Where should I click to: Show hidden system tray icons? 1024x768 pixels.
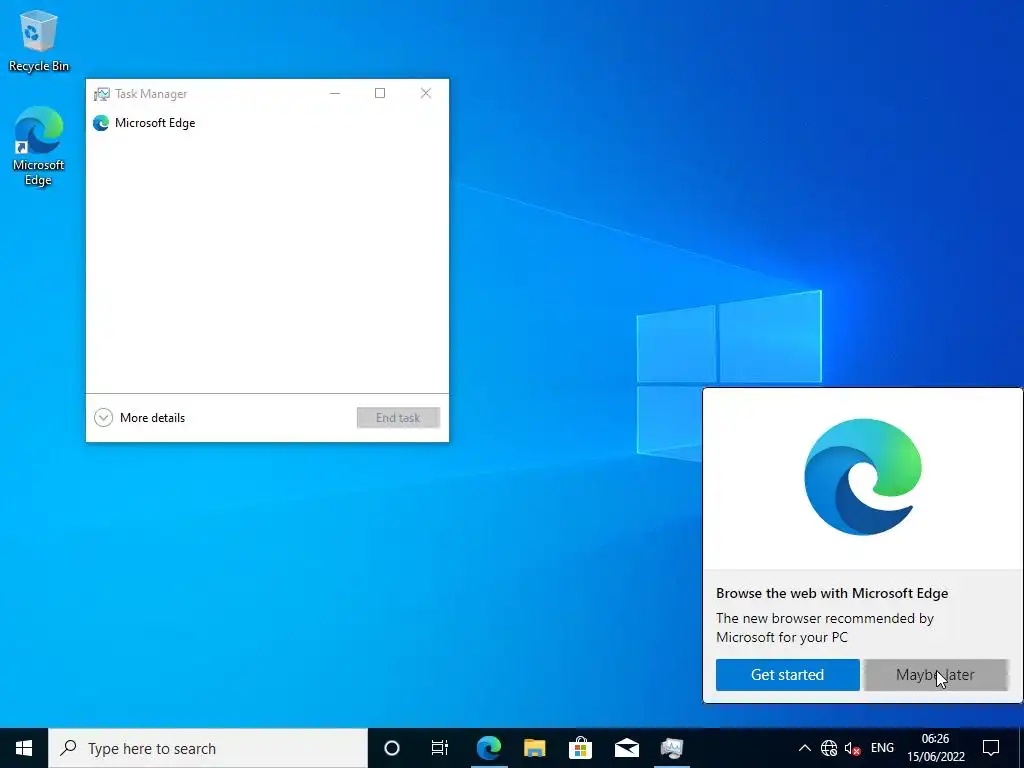tap(805, 748)
